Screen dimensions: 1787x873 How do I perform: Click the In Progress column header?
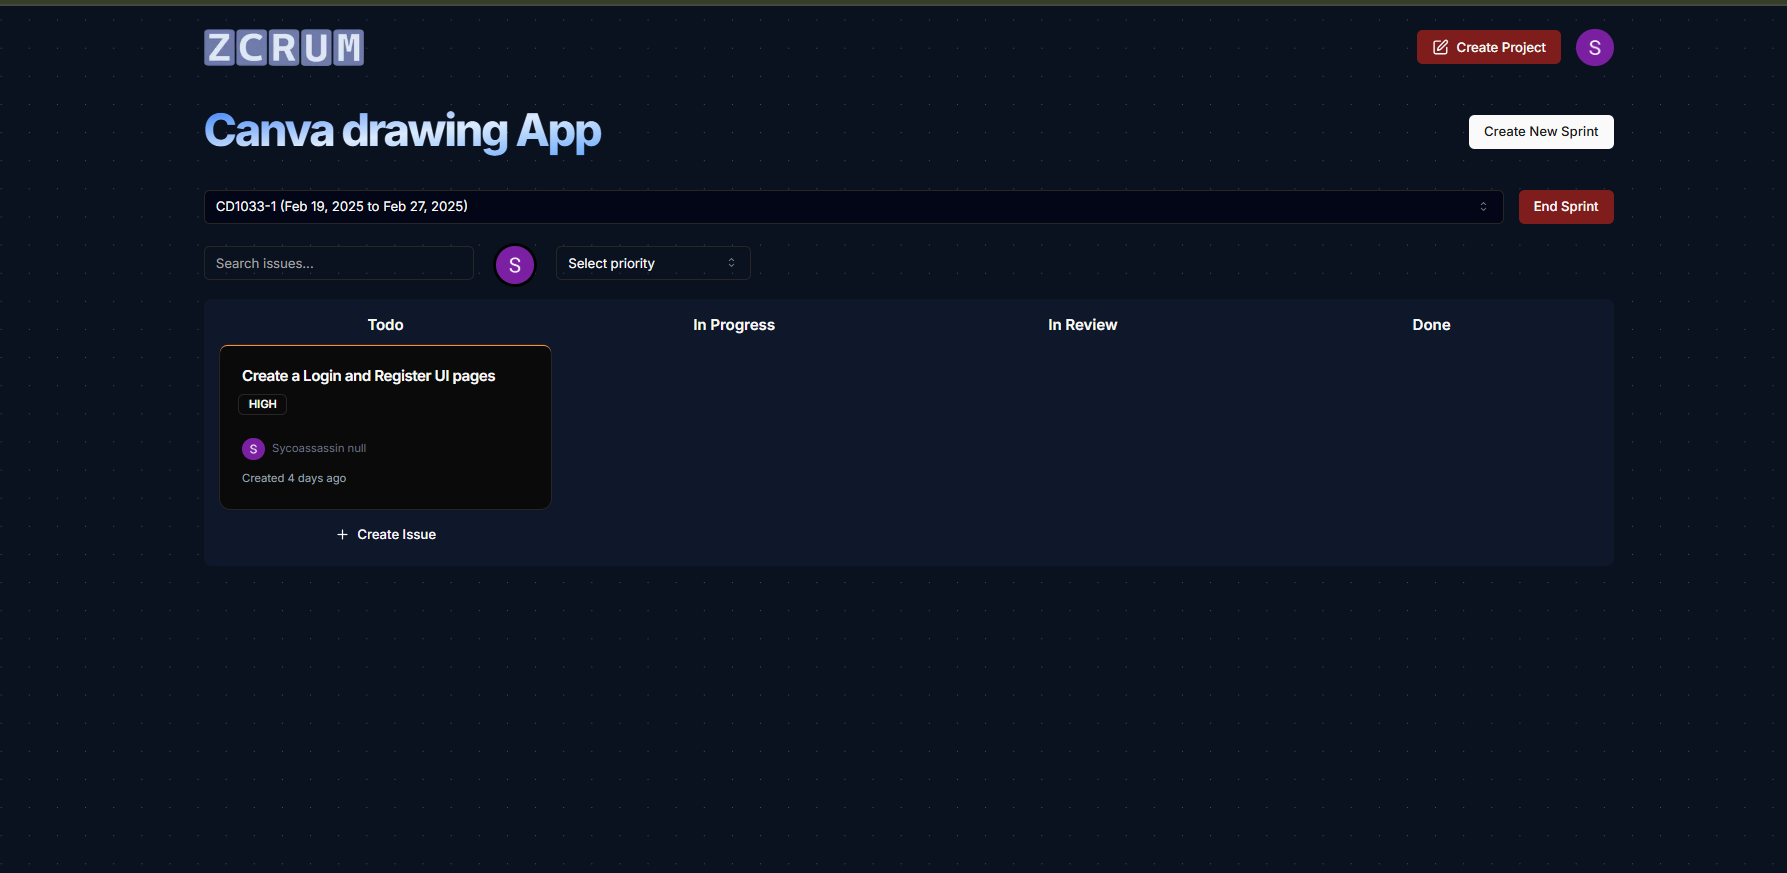734,325
